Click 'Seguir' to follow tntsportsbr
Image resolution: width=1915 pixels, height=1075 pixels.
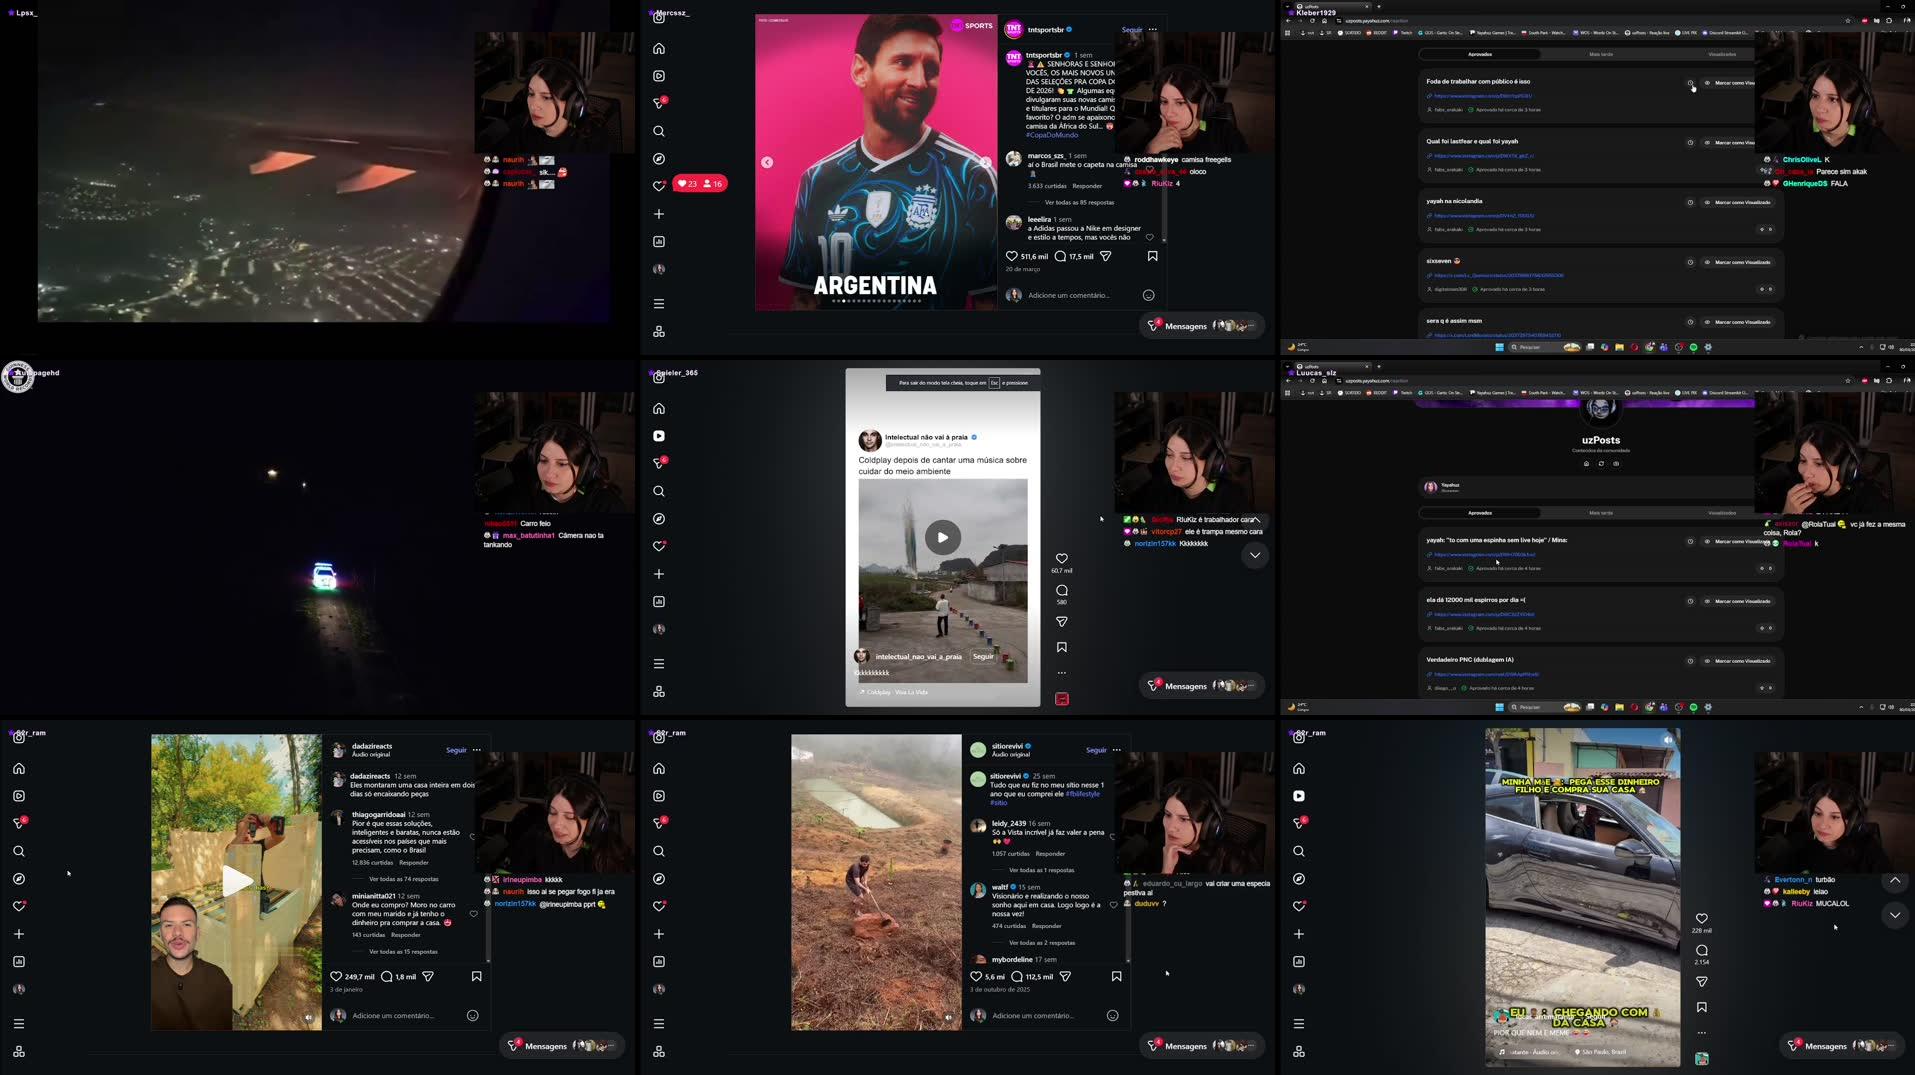tap(1130, 30)
